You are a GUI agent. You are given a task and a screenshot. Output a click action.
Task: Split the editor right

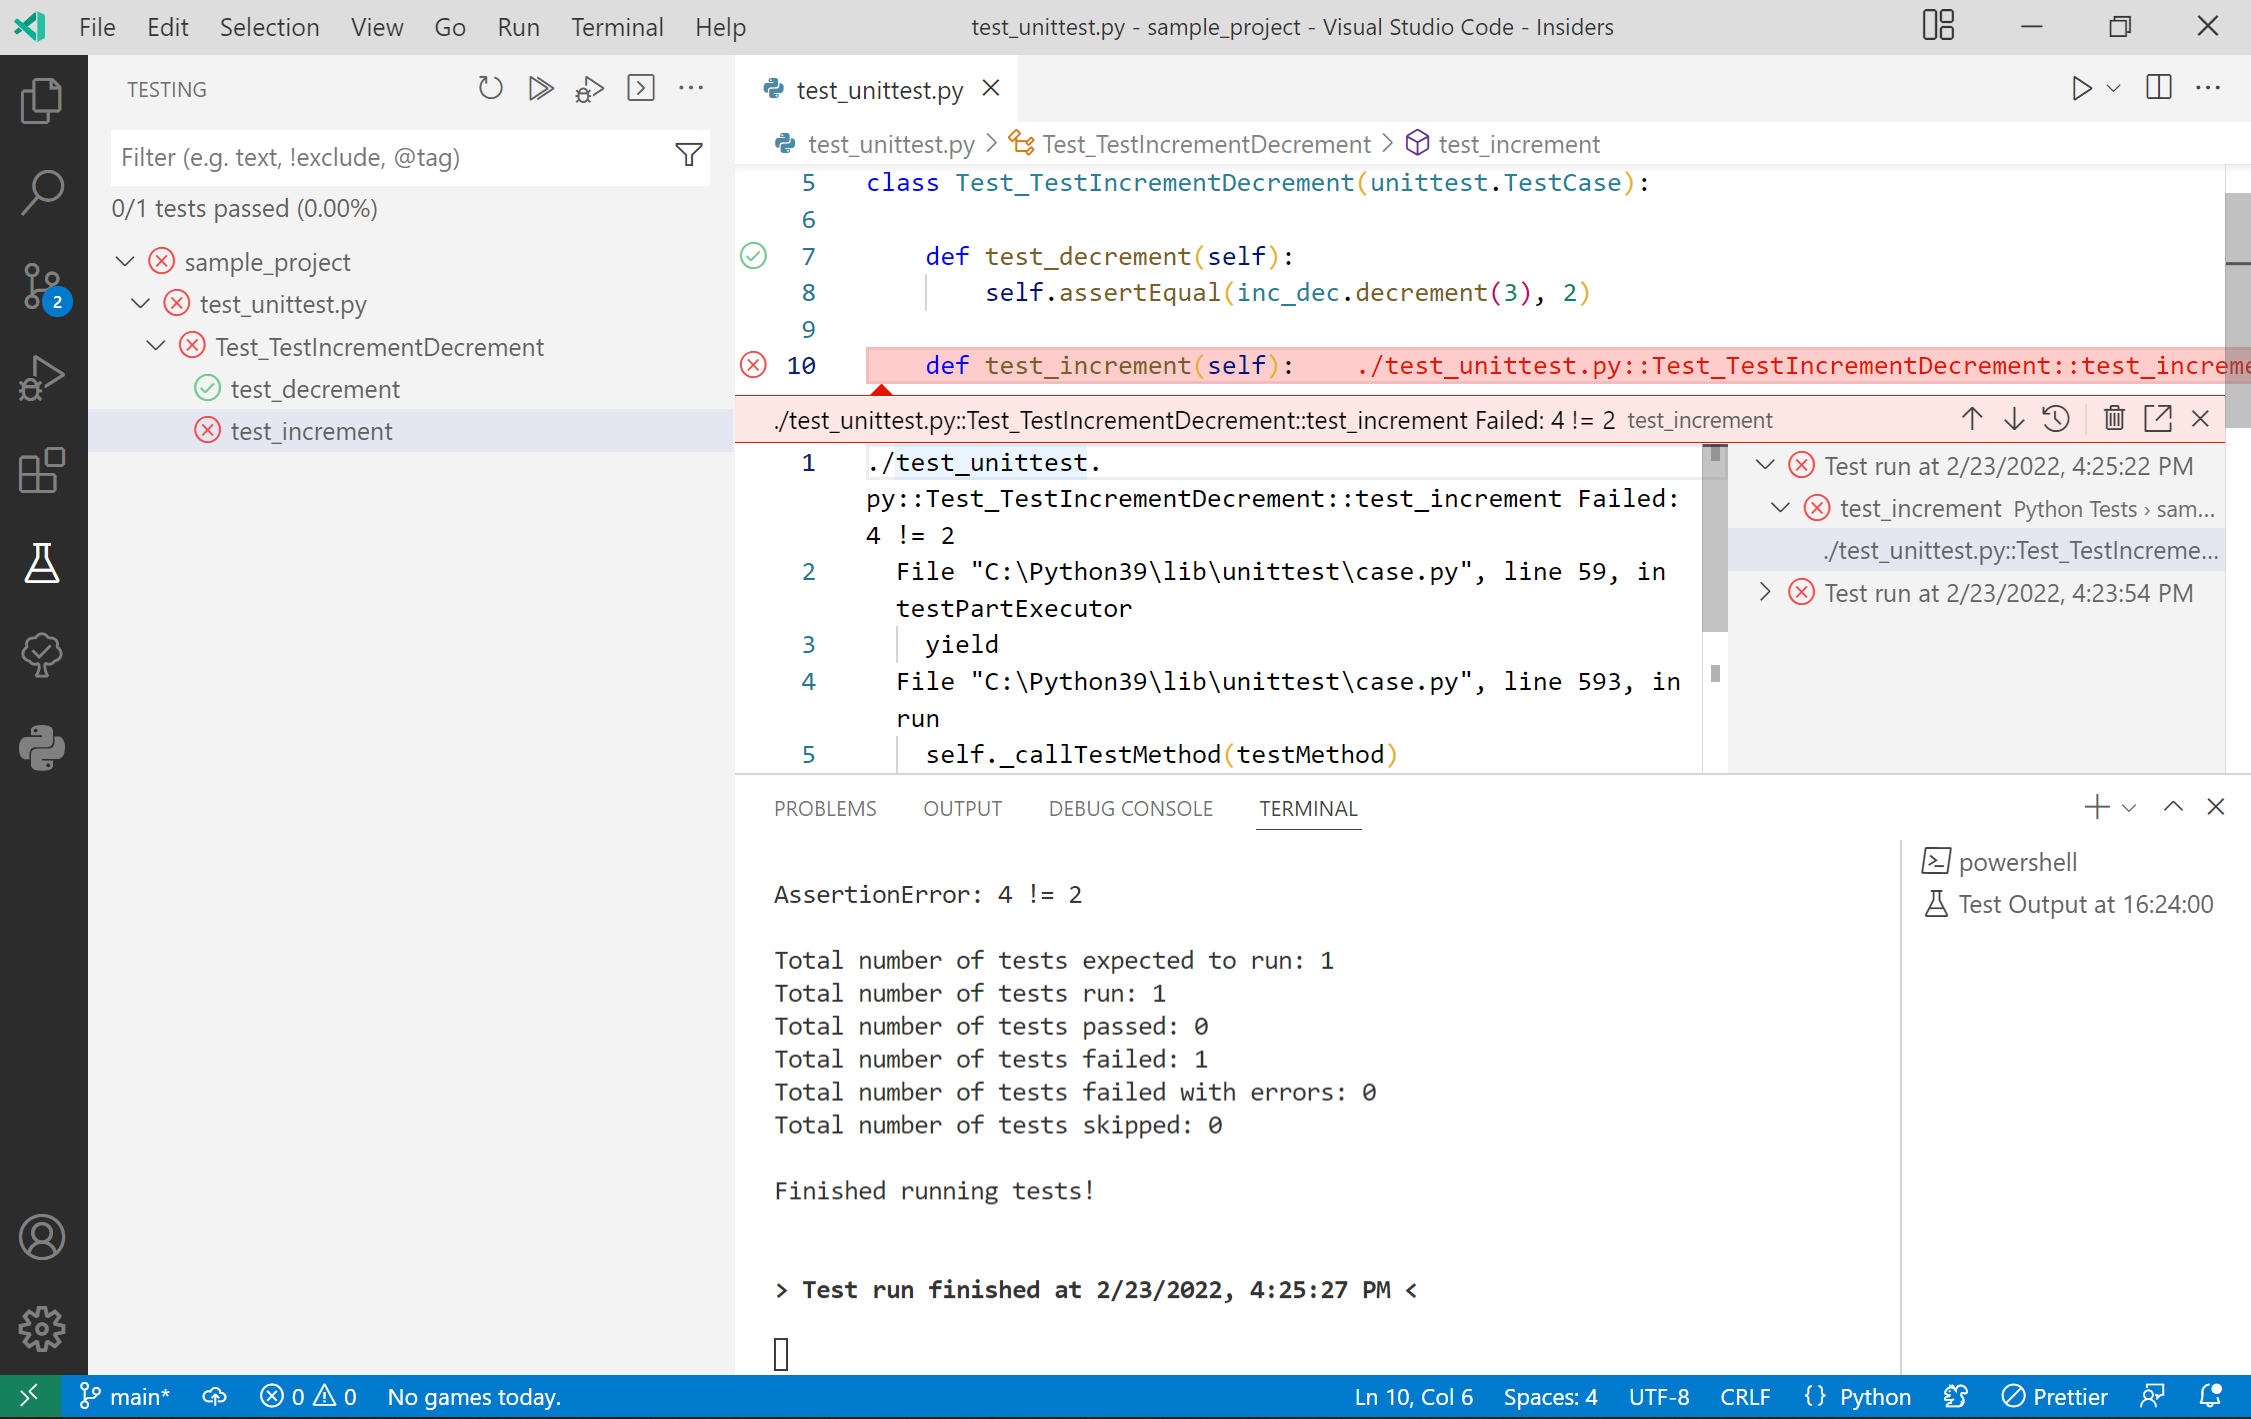(2159, 89)
